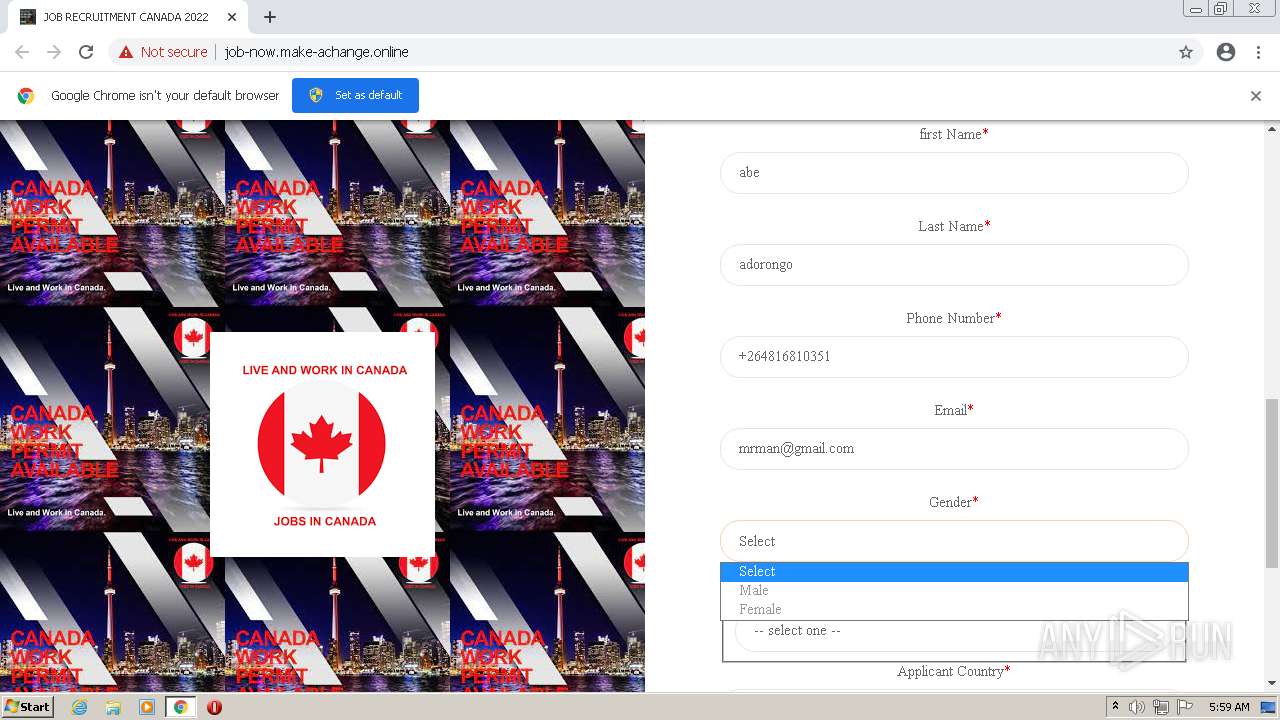The image size is (1280, 720).
Task: Click the page vertical scrollbar thumb
Action: tap(1272, 483)
